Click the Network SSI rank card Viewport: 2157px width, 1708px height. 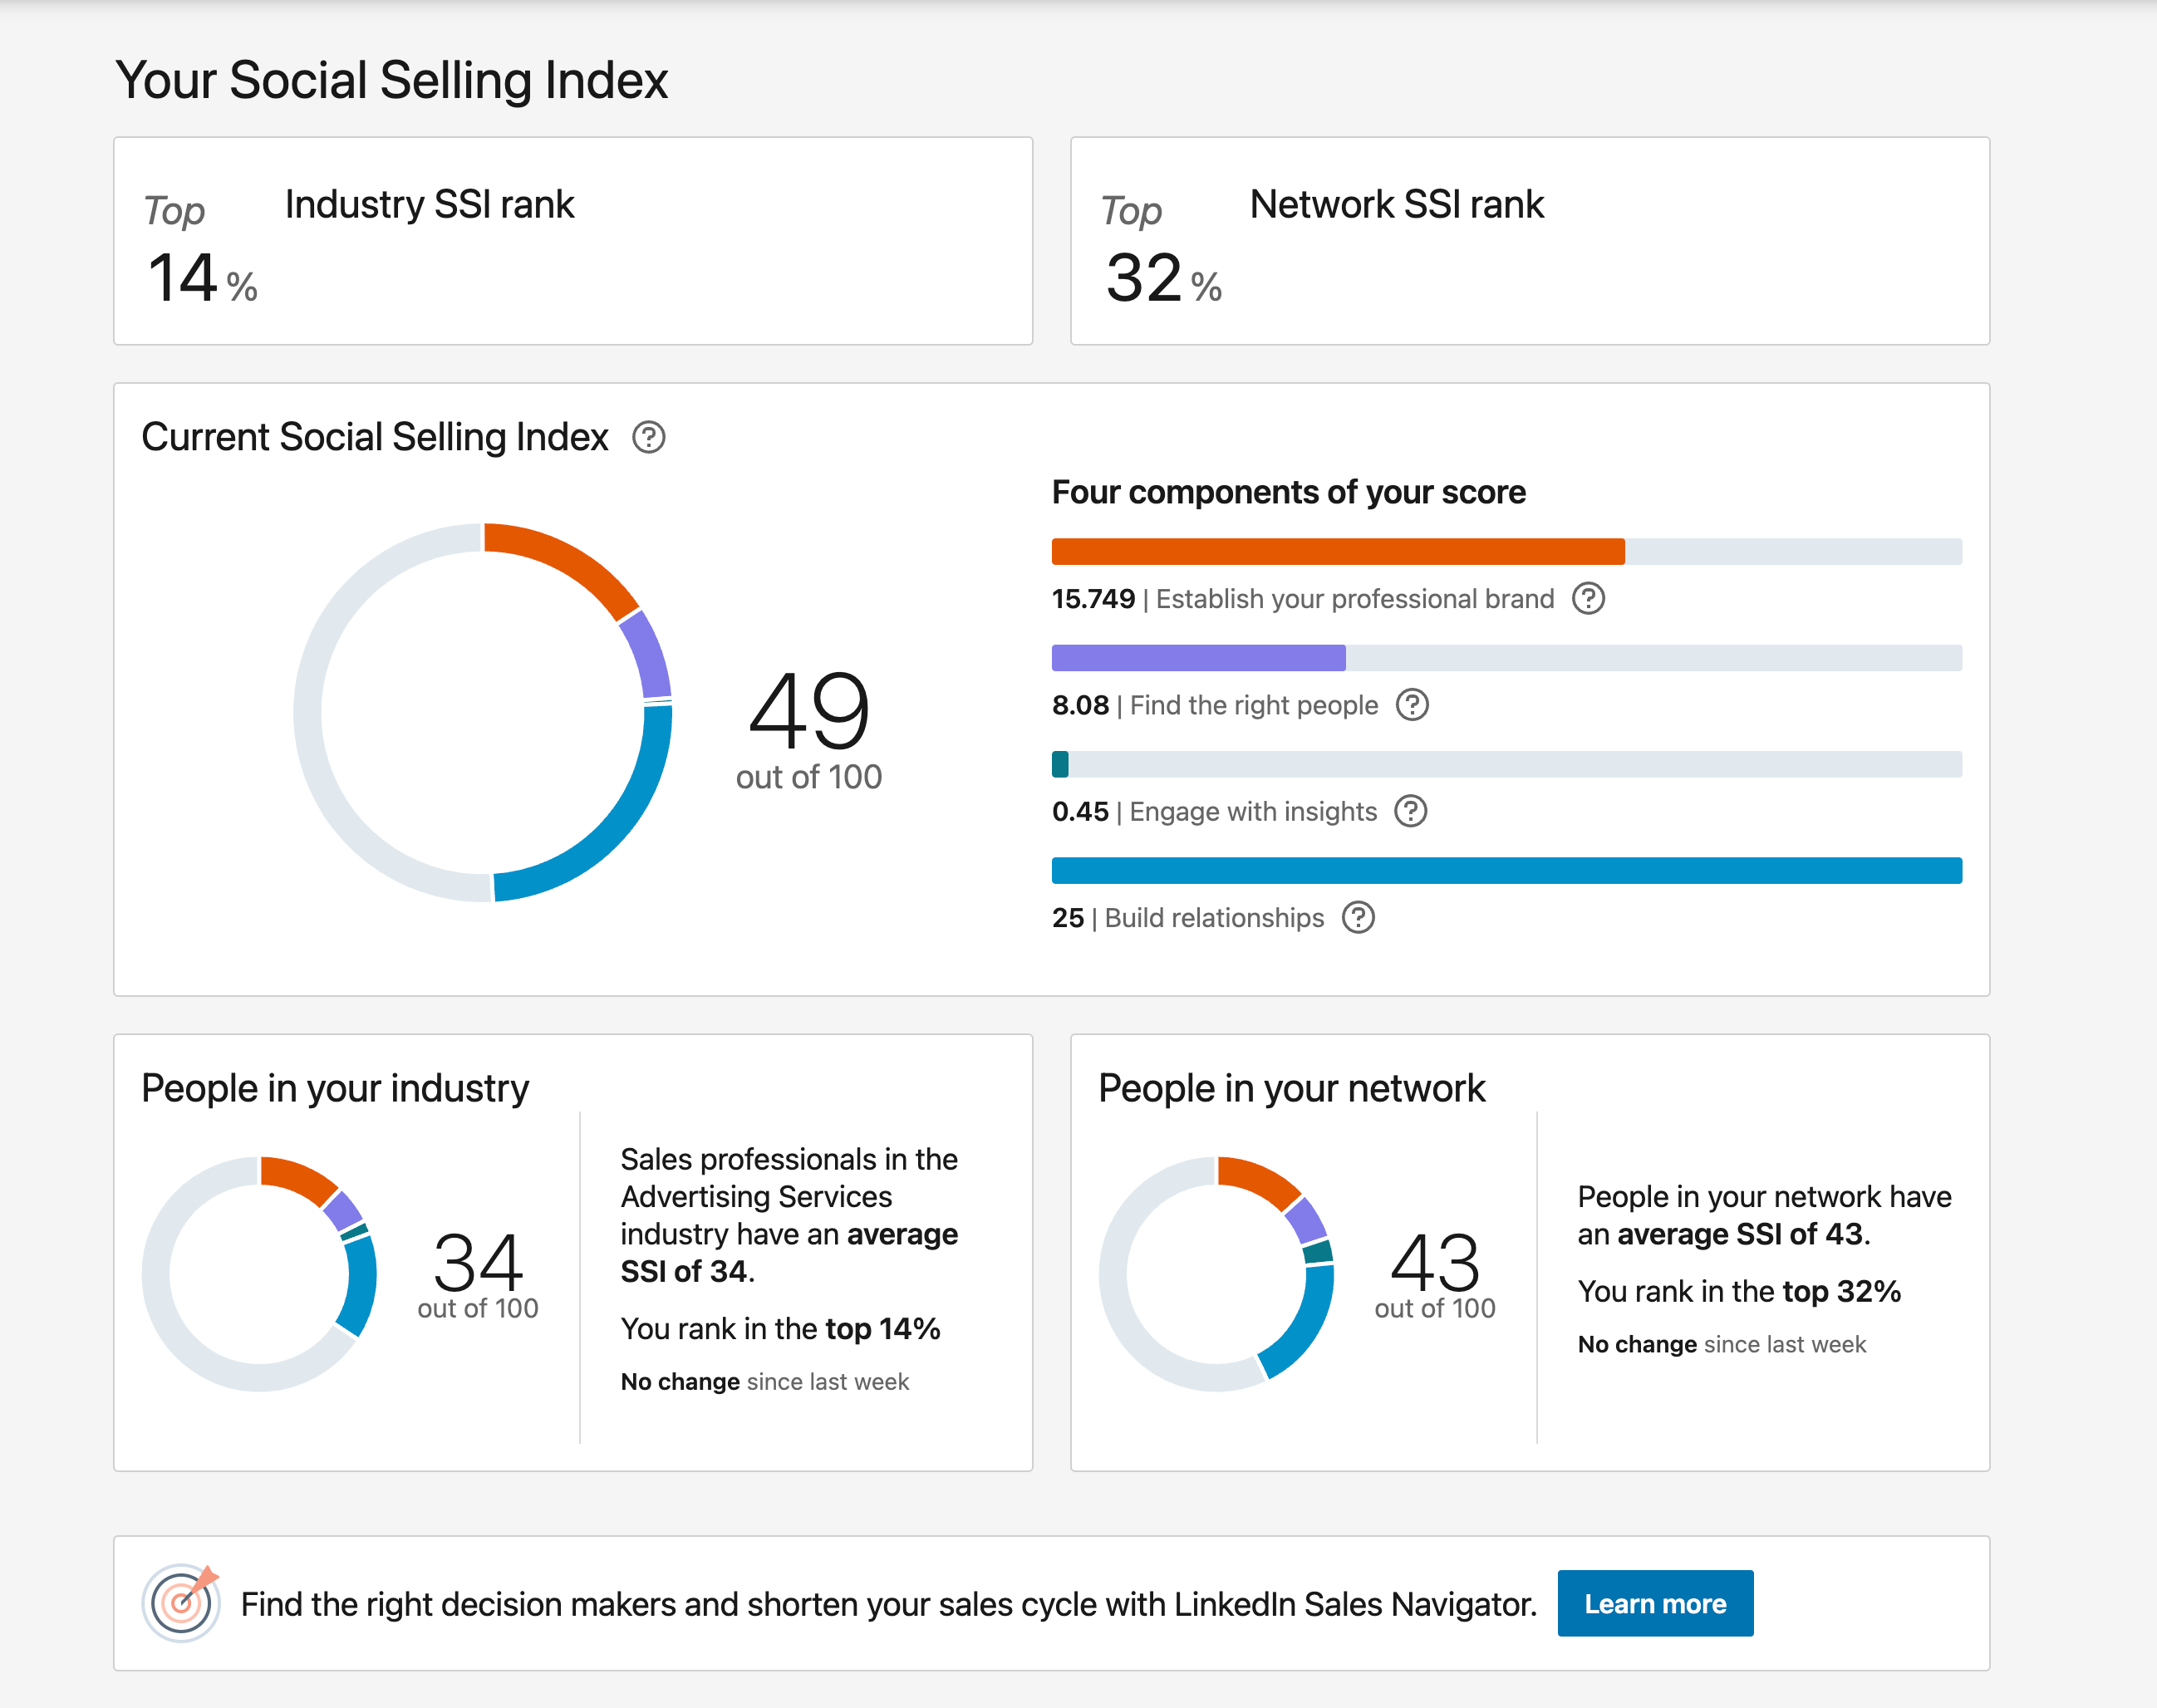[1529, 241]
